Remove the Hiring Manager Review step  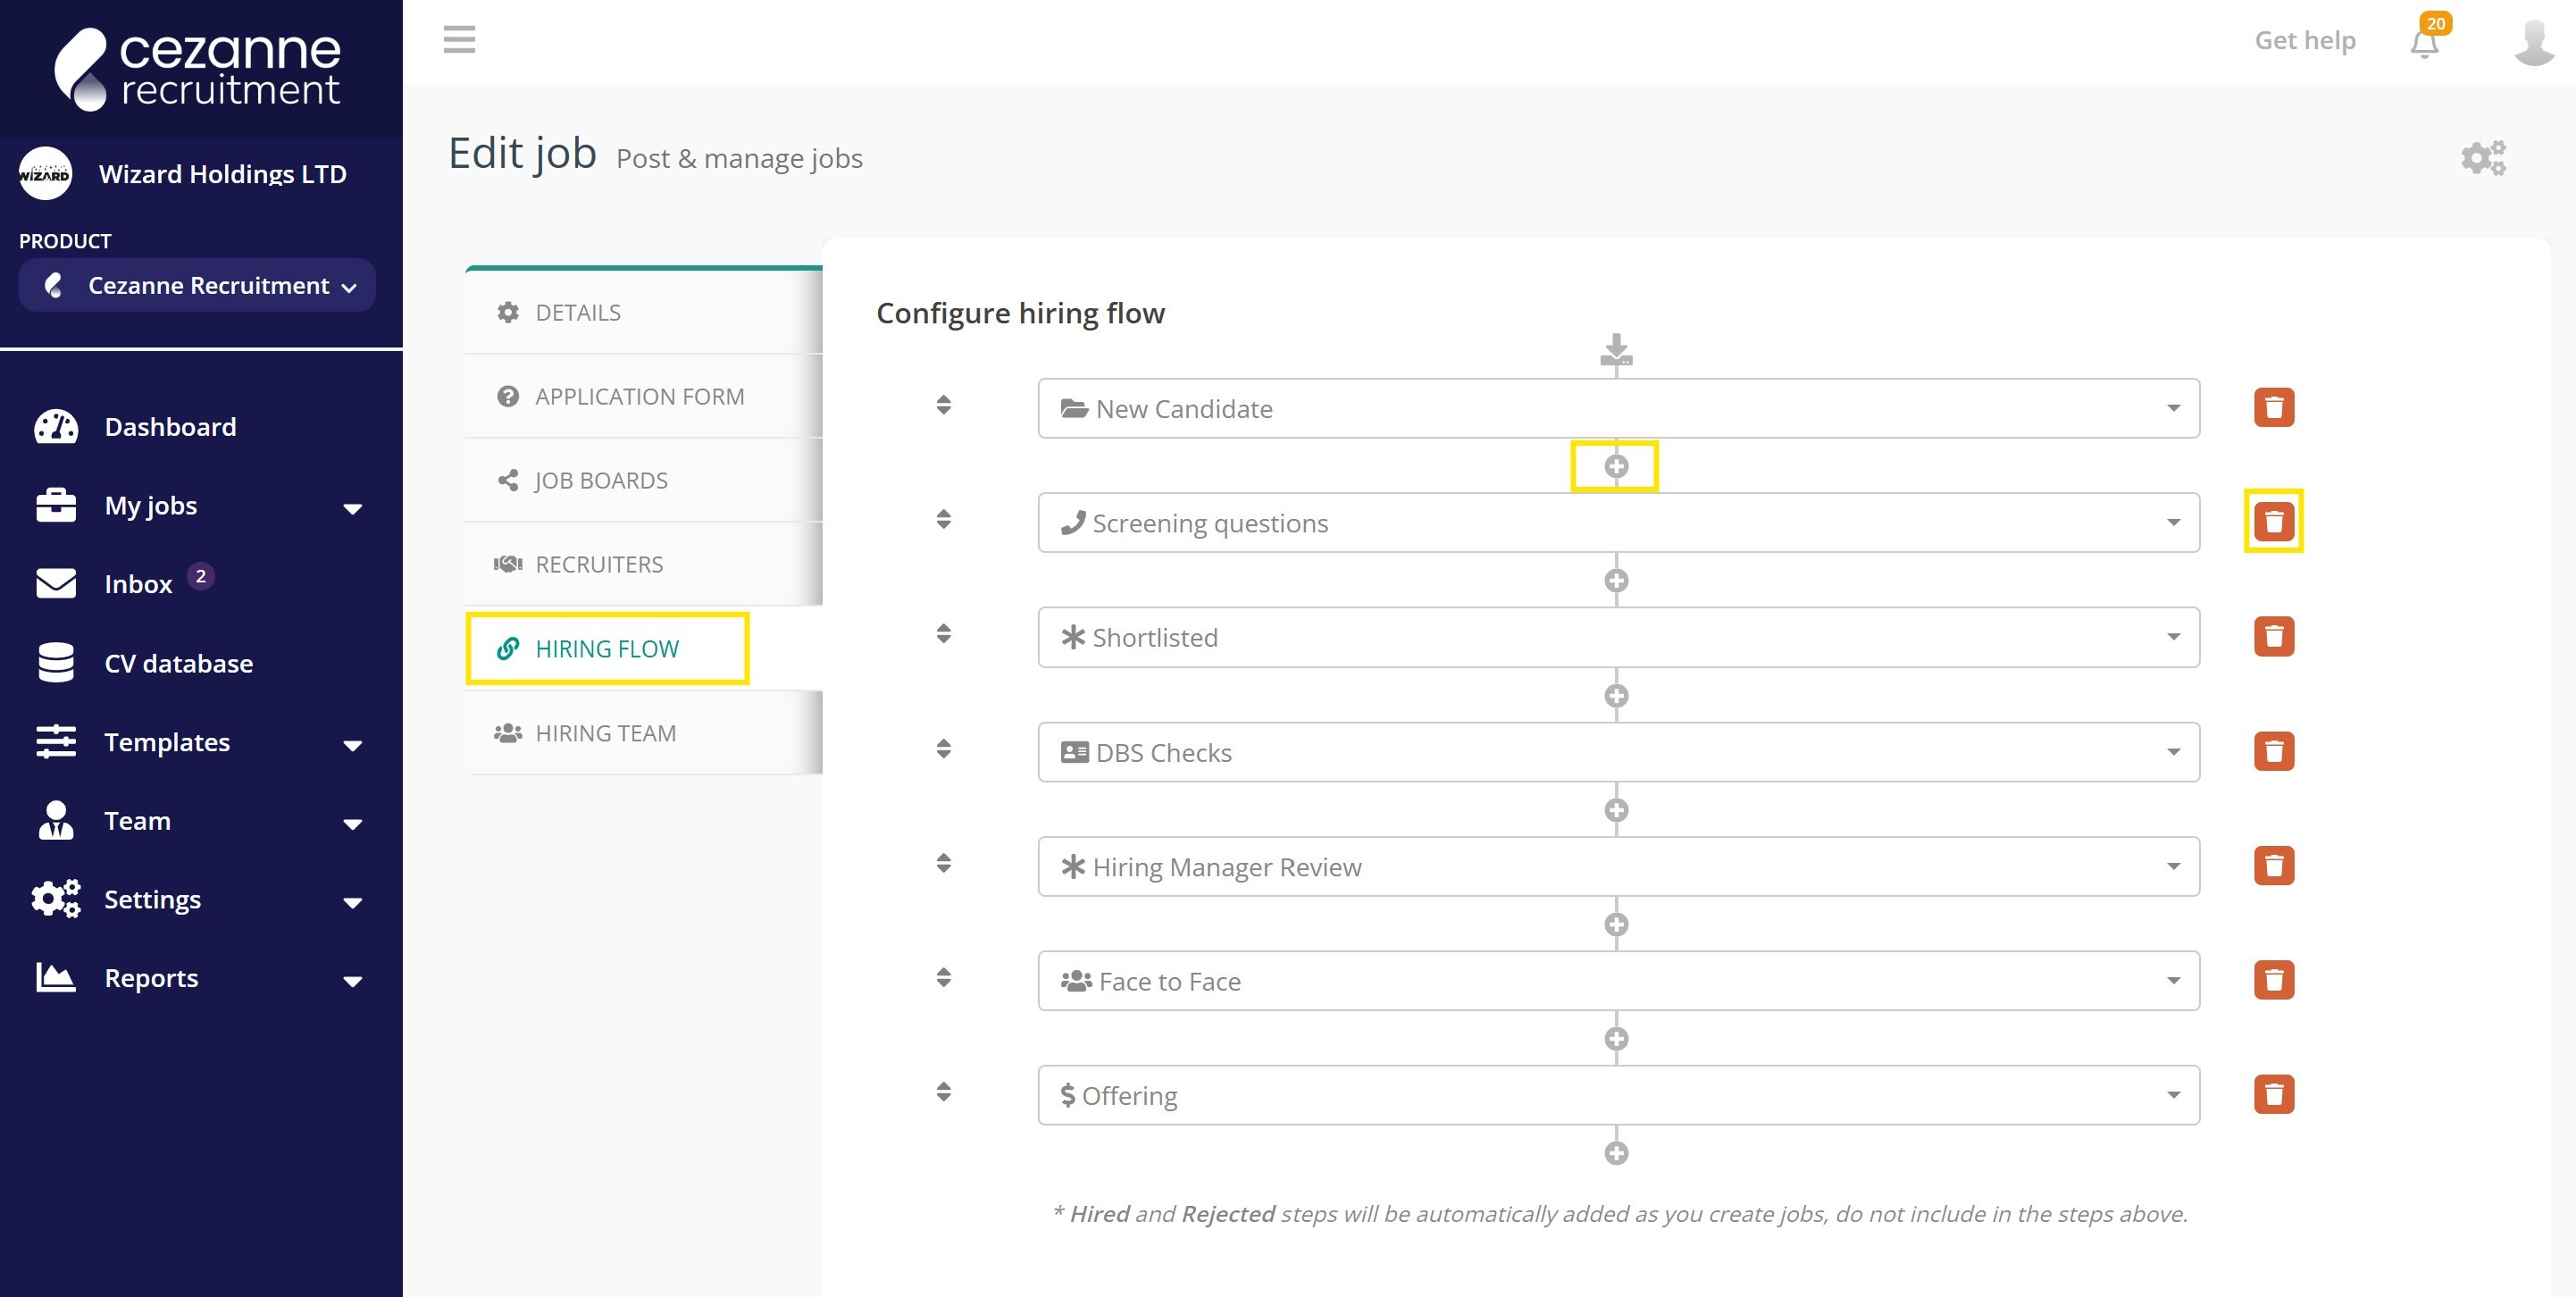tap(2273, 865)
